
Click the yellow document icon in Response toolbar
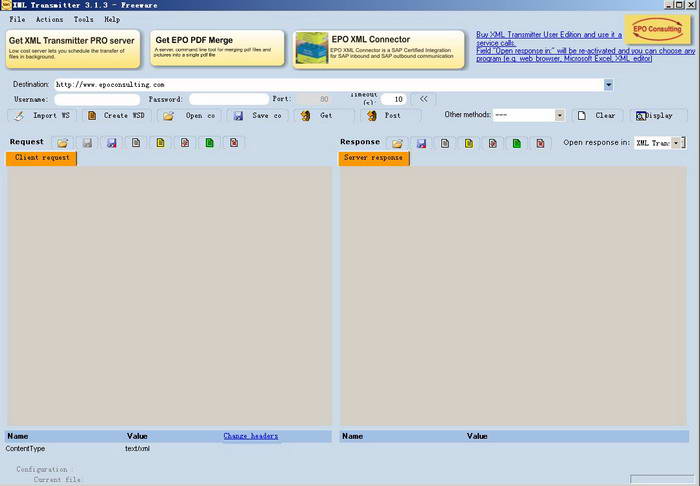tap(469, 143)
